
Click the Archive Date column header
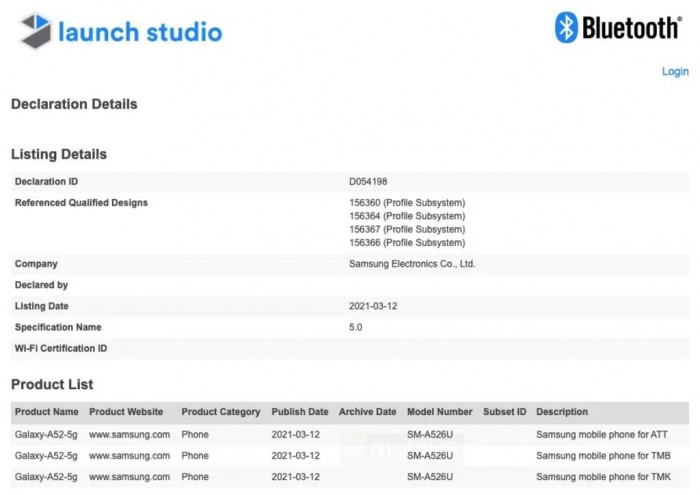click(x=367, y=412)
